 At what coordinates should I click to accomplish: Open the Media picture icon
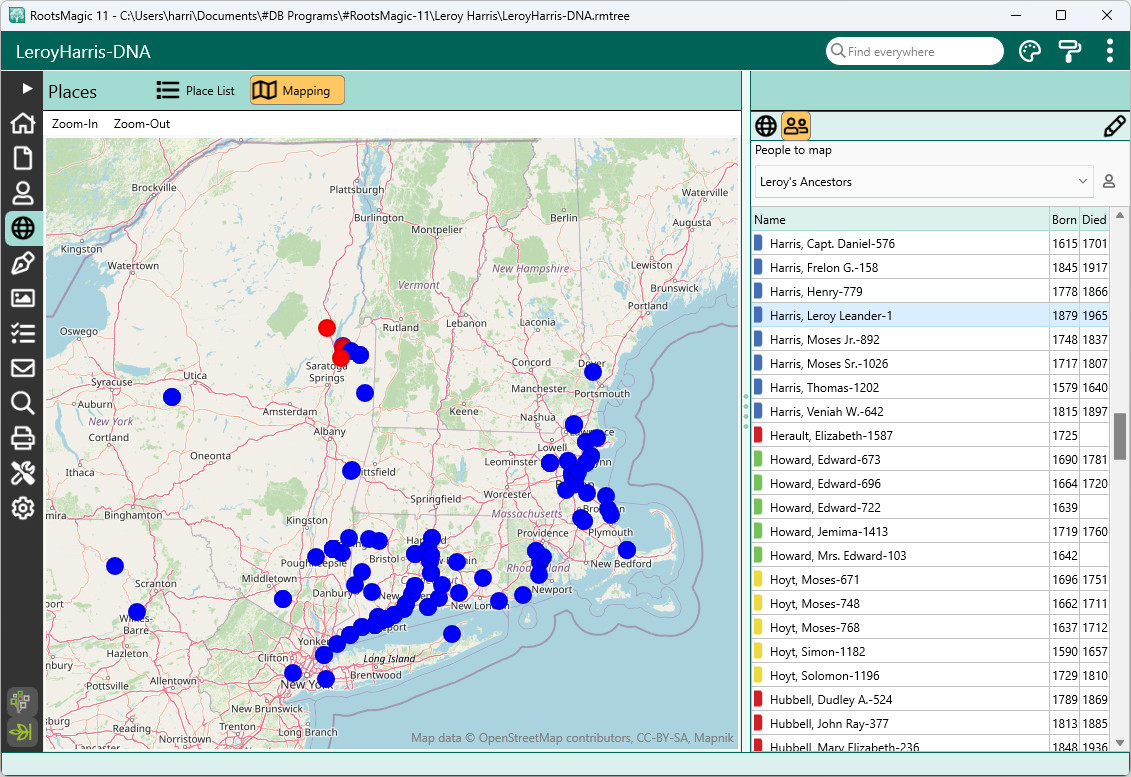(x=22, y=298)
